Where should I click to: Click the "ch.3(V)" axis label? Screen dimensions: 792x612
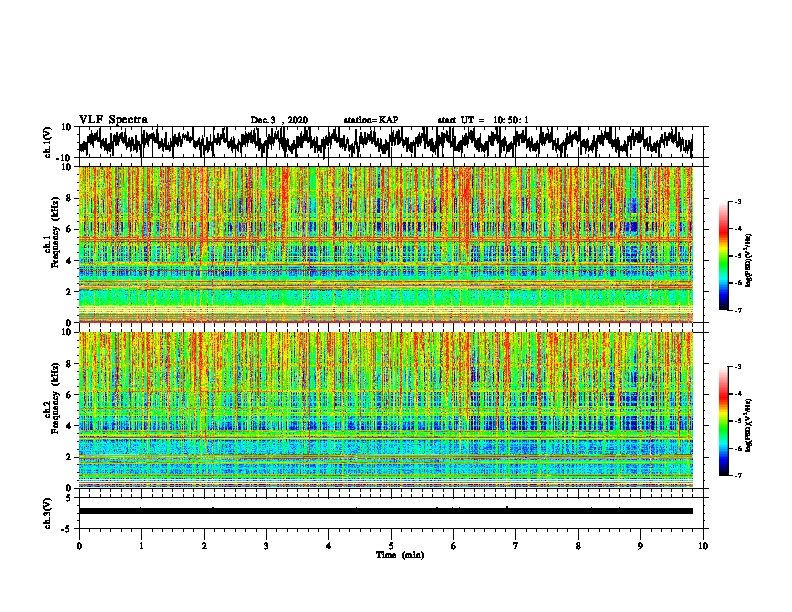point(49,513)
